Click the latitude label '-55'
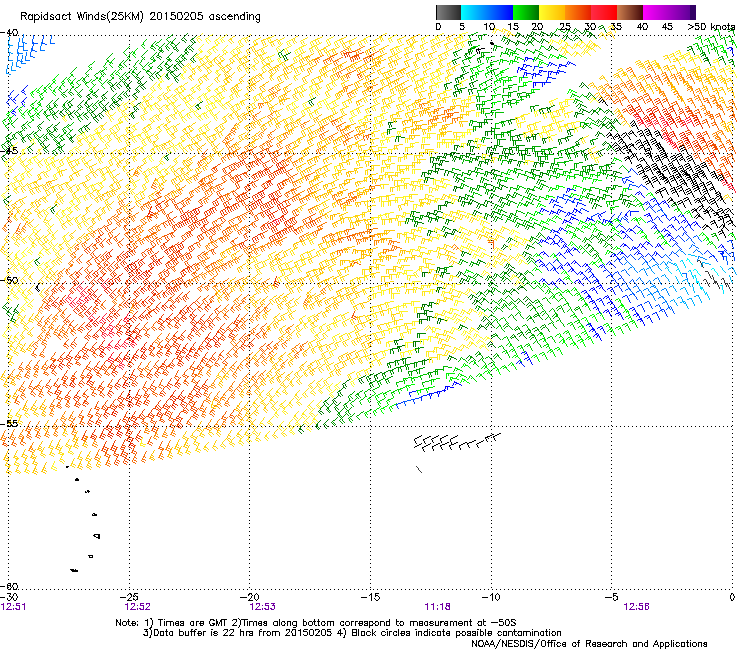740x650 pixels. tap(9, 423)
